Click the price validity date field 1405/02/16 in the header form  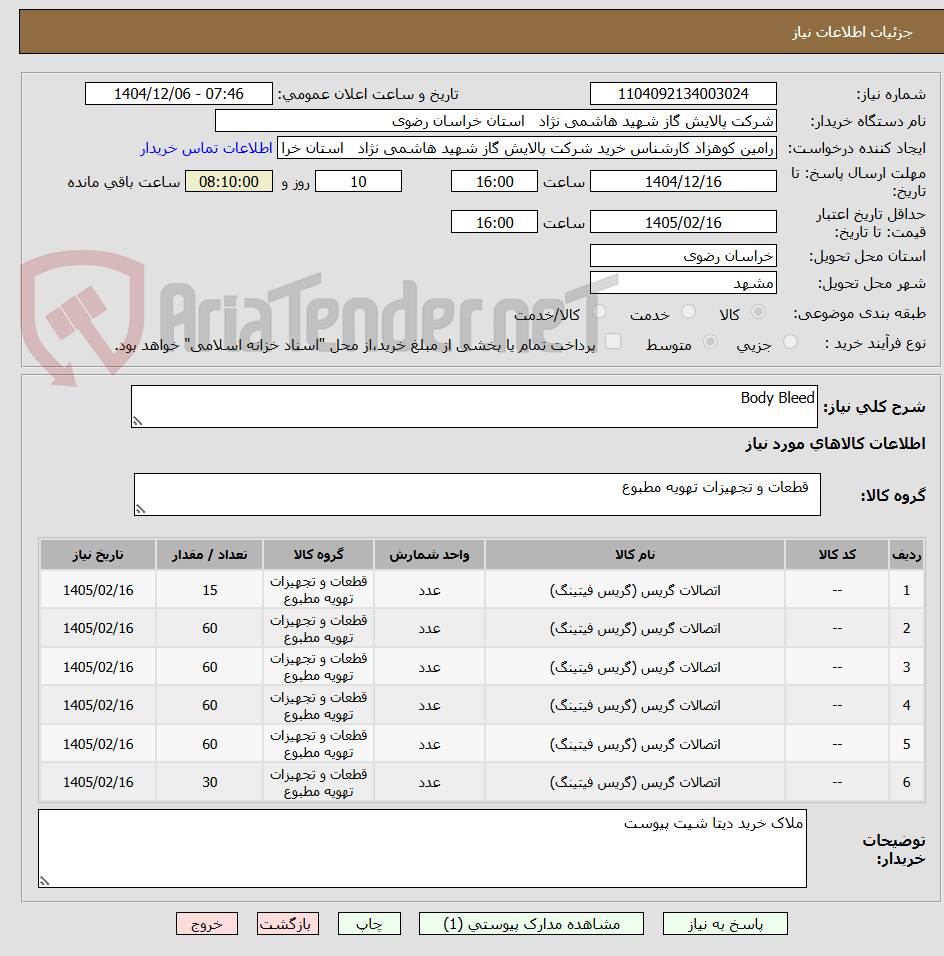[683, 223]
